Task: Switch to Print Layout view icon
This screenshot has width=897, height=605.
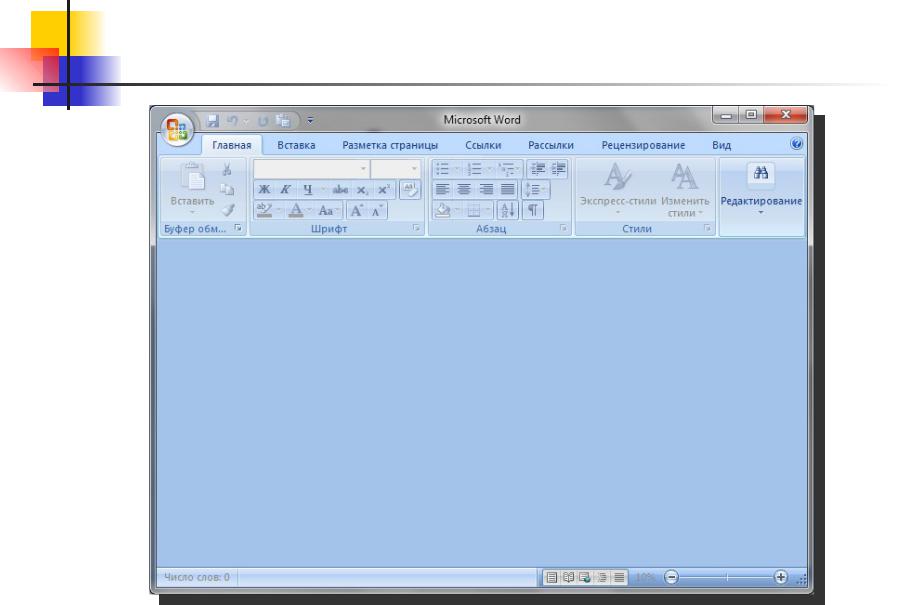Action: point(551,577)
